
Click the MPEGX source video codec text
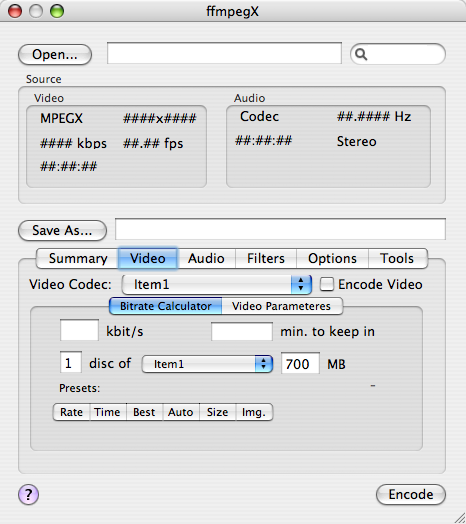coord(62,118)
